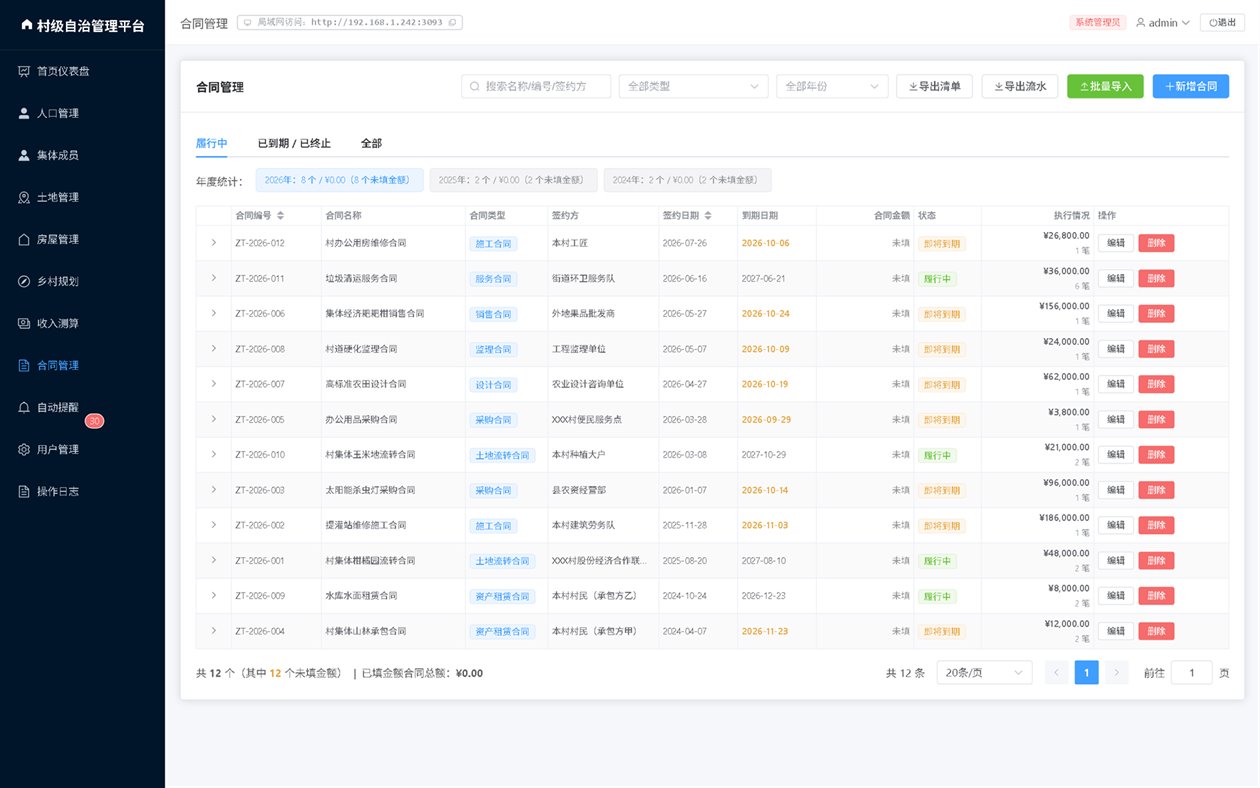The height and width of the screenshot is (788, 1260).
Task: Select the 收入测算 money icon
Action: [x=24, y=323]
